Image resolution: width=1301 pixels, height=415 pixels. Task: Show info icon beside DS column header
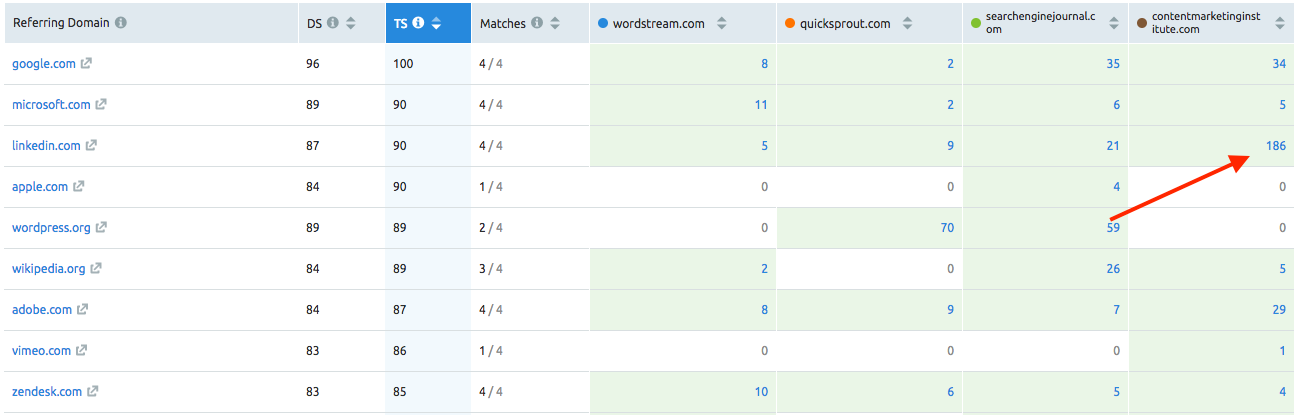click(334, 23)
